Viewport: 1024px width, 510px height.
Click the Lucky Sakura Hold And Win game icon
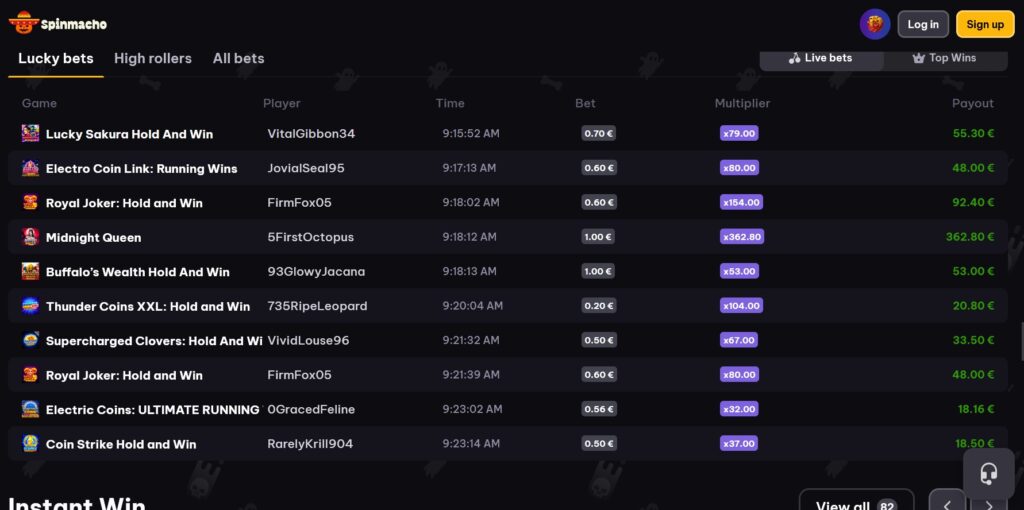coord(30,133)
